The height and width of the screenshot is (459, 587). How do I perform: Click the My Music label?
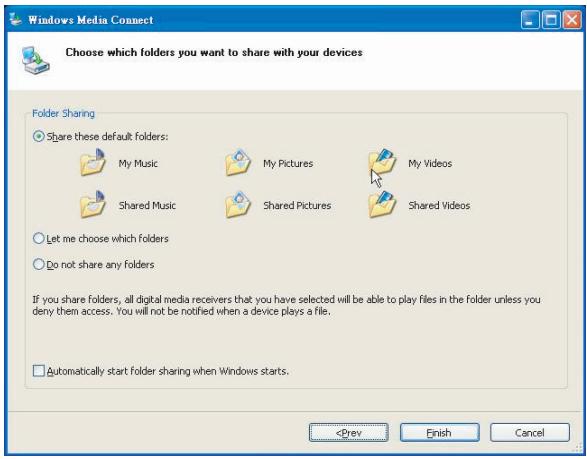(x=138, y=164)
